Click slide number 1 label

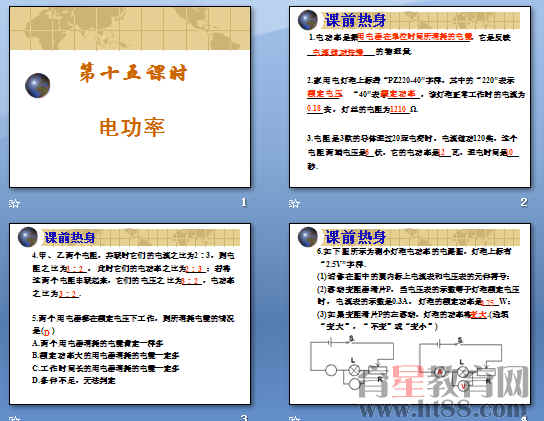pyautogui.click(x=244, y=202)
